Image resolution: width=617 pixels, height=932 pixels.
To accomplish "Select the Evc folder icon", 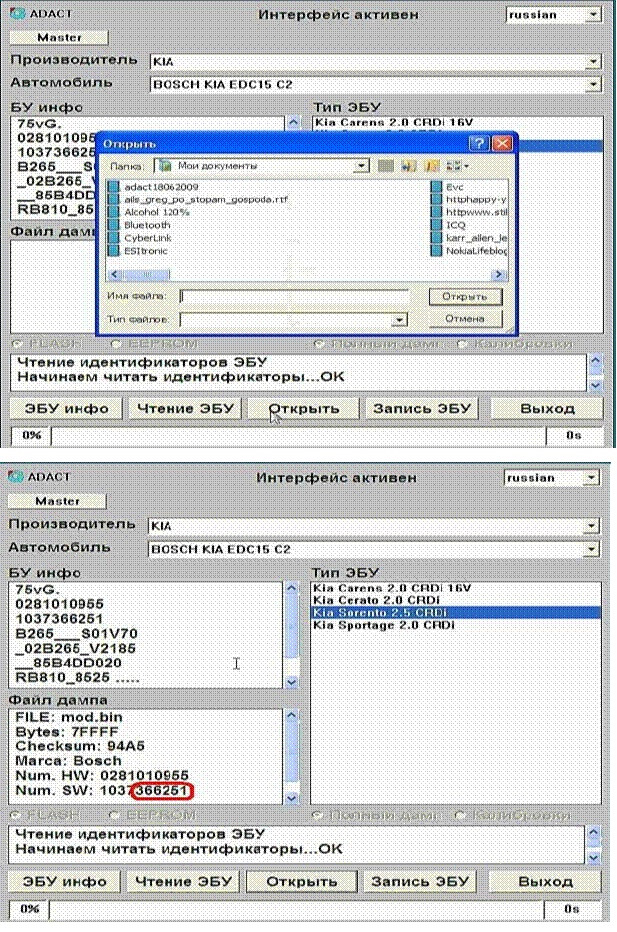I will pos(436,187).
